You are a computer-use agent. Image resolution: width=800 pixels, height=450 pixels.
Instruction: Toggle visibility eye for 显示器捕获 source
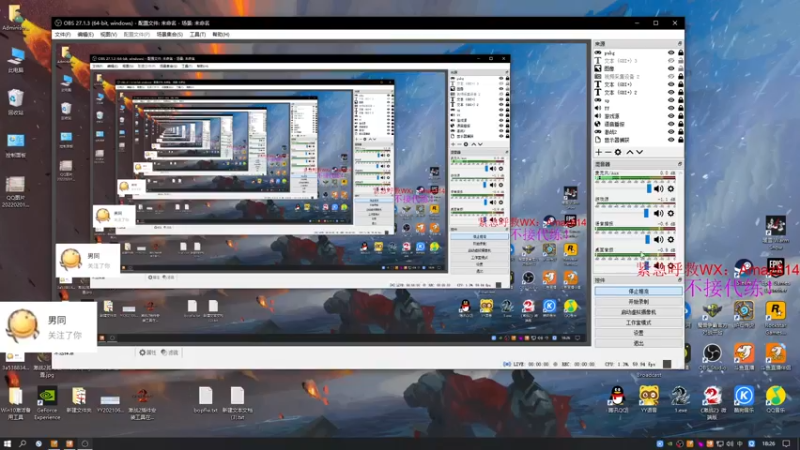671,140
